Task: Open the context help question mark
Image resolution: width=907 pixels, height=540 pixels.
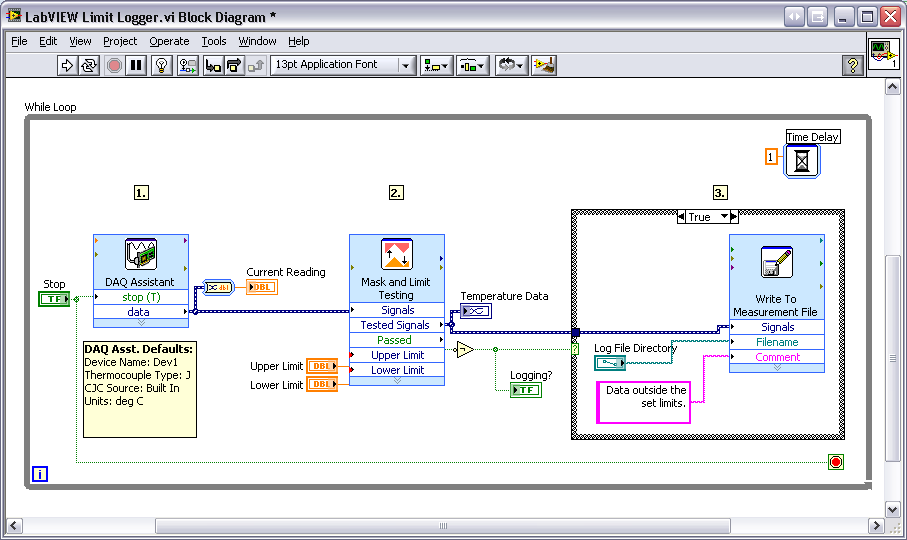Action: click(x=853, y=65)
